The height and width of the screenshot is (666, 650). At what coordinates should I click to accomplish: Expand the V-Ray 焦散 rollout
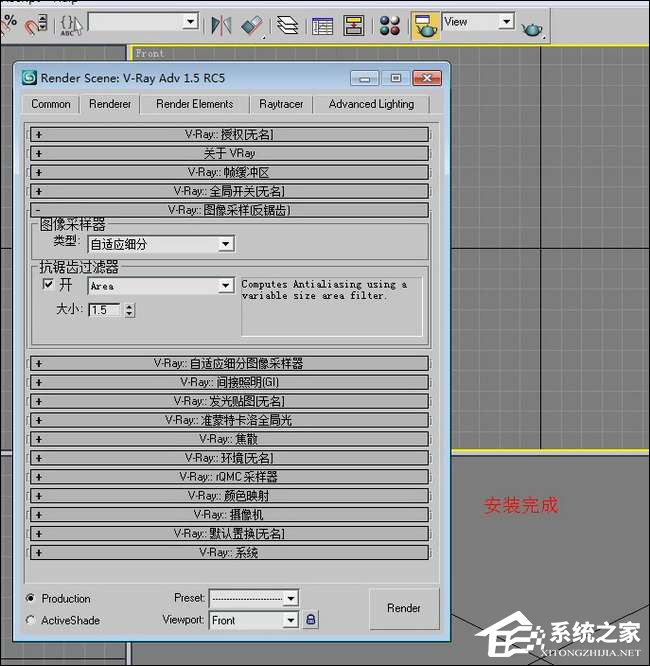(x=229, y=439)
